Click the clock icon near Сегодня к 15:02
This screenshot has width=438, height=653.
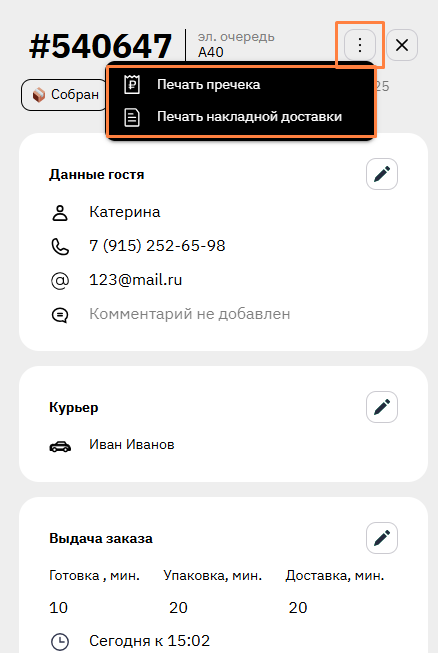pyautogui.click(x=60, y=642)
